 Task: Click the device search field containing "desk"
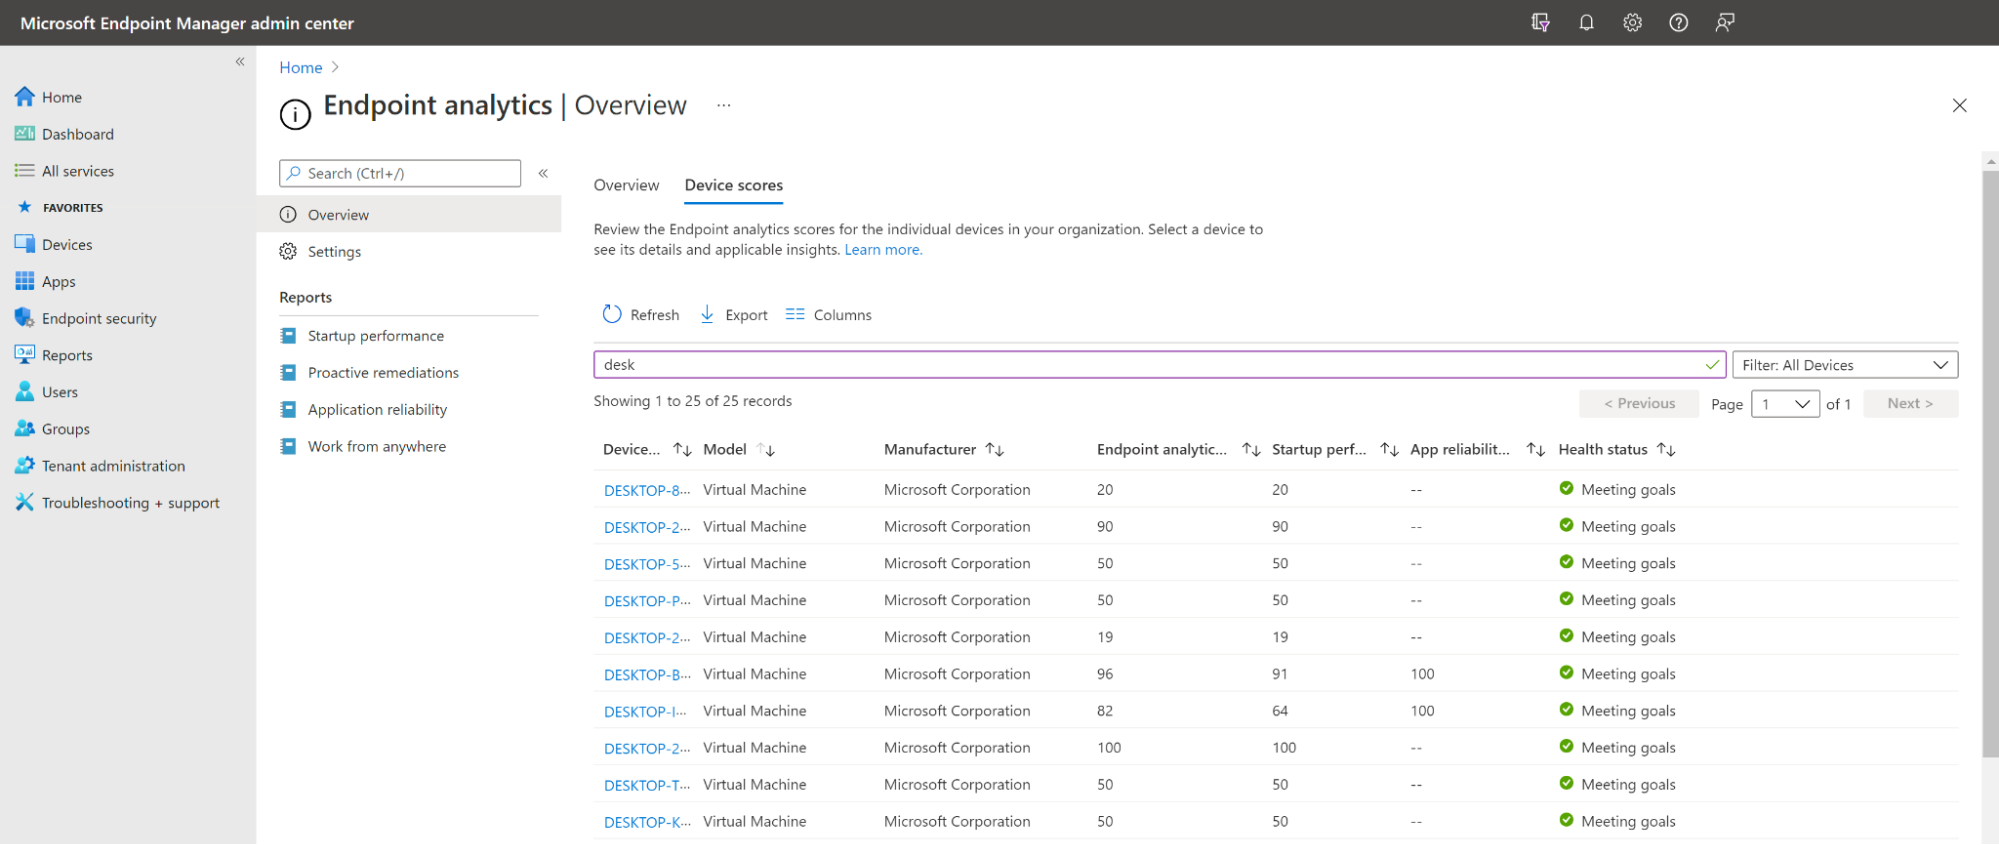pos(1160,365)
